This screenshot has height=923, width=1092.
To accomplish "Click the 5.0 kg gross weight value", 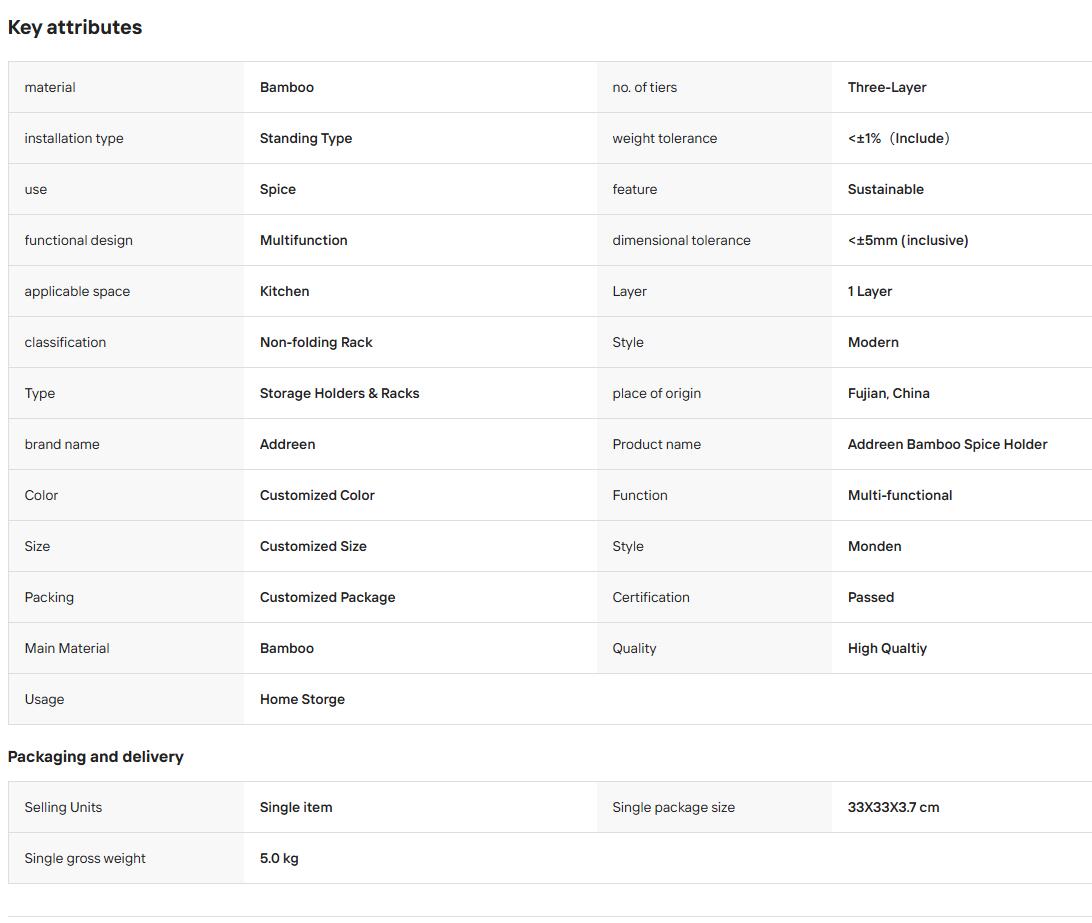I will (x=279, y=858).
